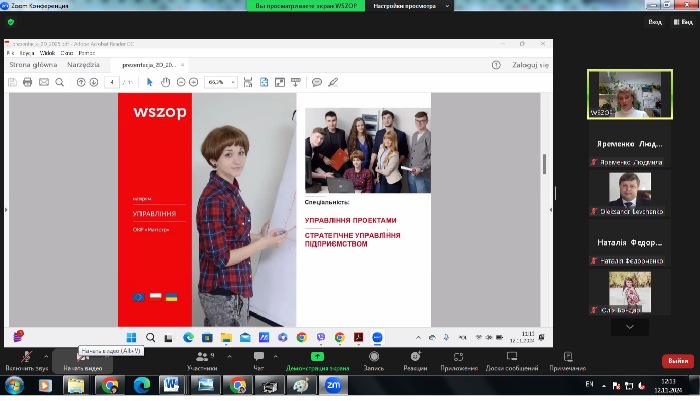Open Google Chrome from the Windows taskbar
700x401 pixels.
tap(108, 384)
